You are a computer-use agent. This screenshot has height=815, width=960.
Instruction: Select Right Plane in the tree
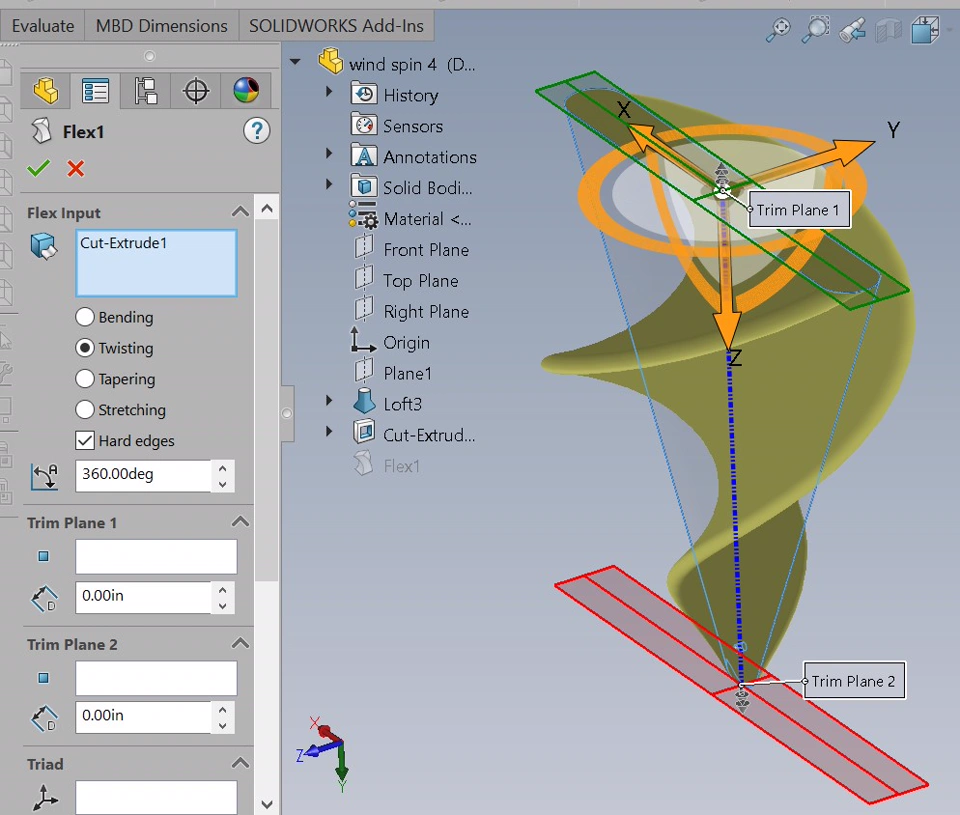[x=426, y=312]
